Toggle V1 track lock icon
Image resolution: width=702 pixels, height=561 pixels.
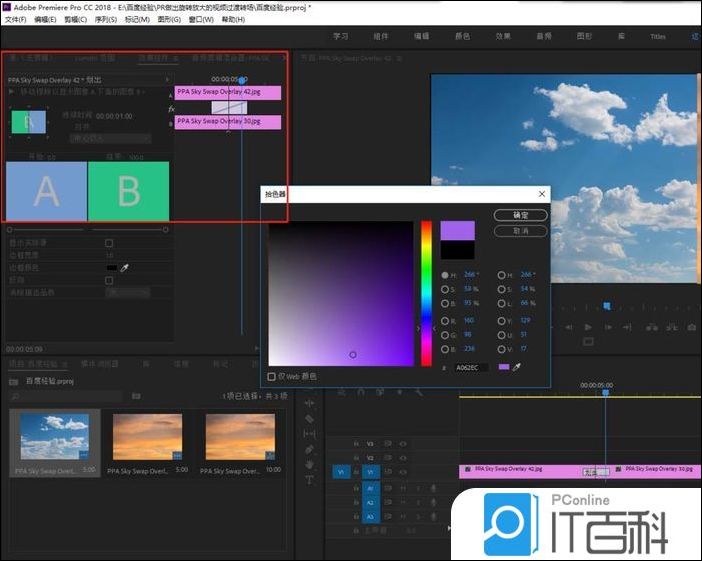(x=357, y=471)
